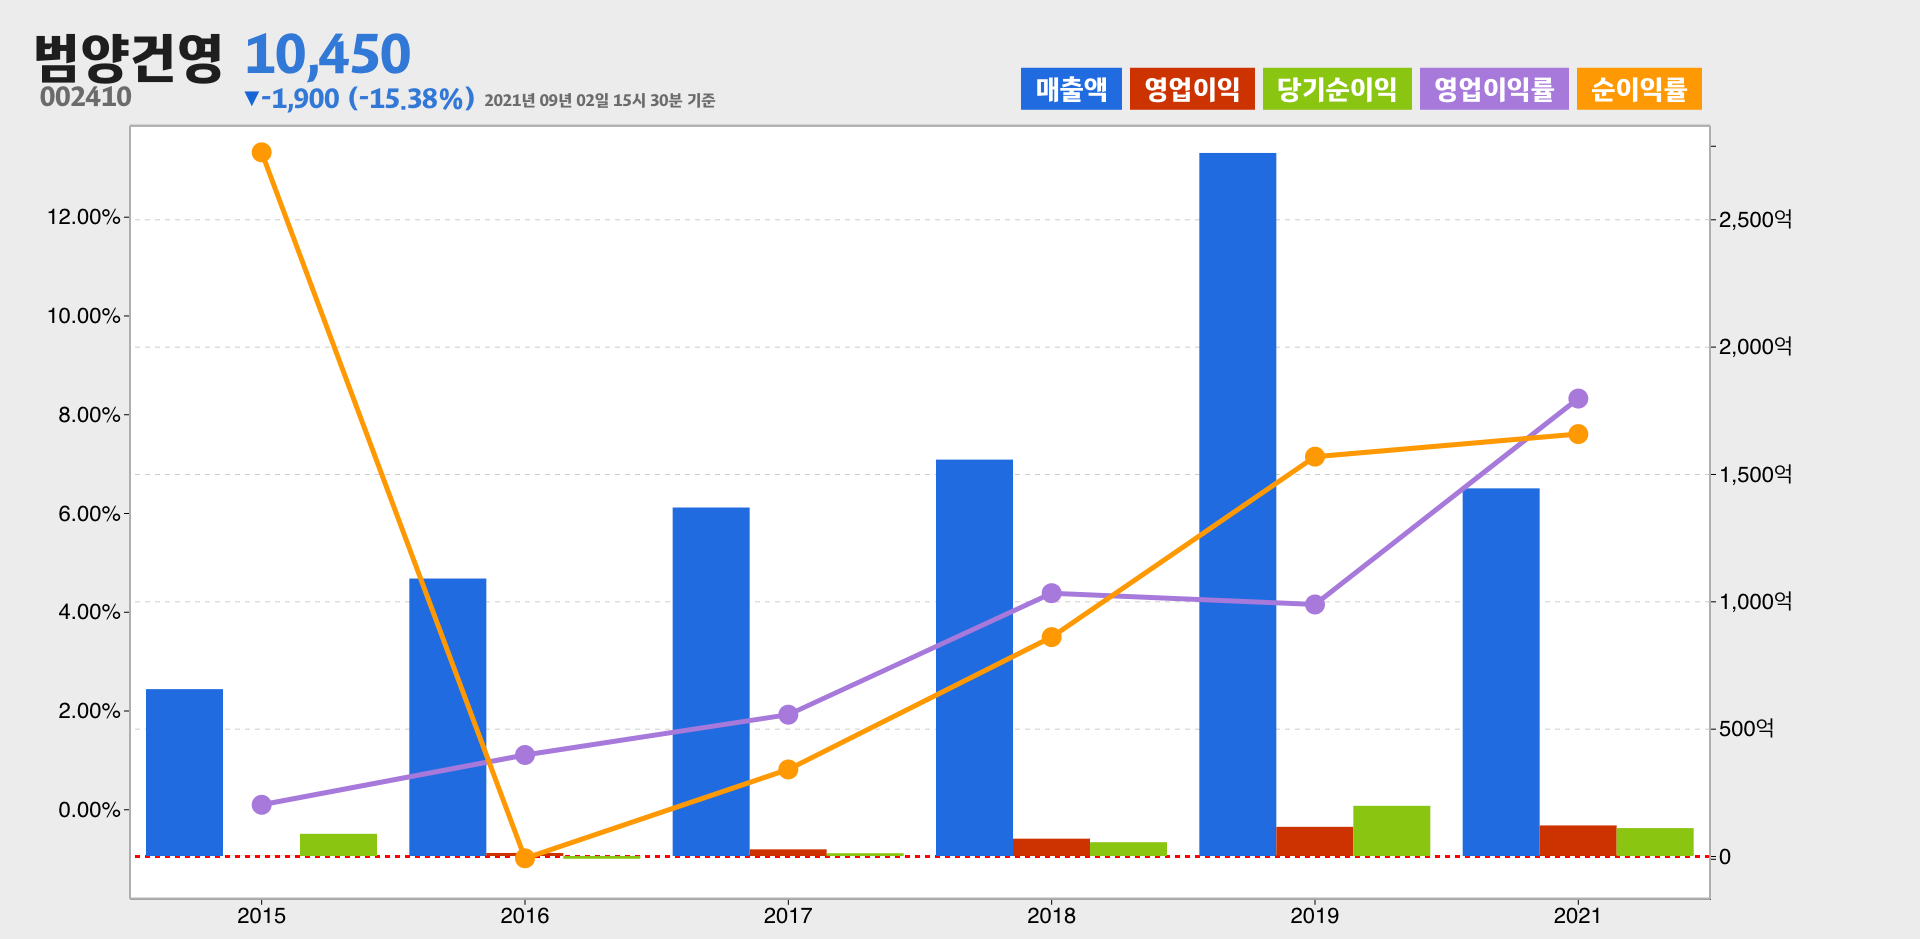
Task: Click the 2016 orange net margin point
Action: pyautogui.click(x=525, y=858)
